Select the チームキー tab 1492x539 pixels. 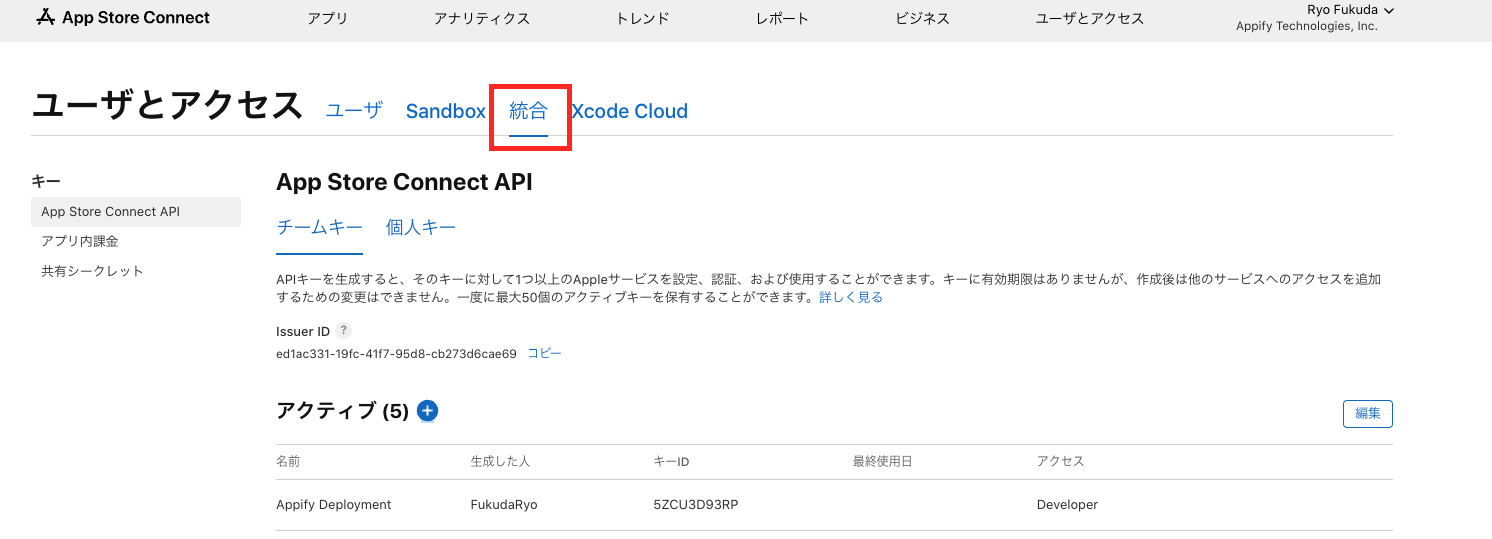[x=319, y=227]
